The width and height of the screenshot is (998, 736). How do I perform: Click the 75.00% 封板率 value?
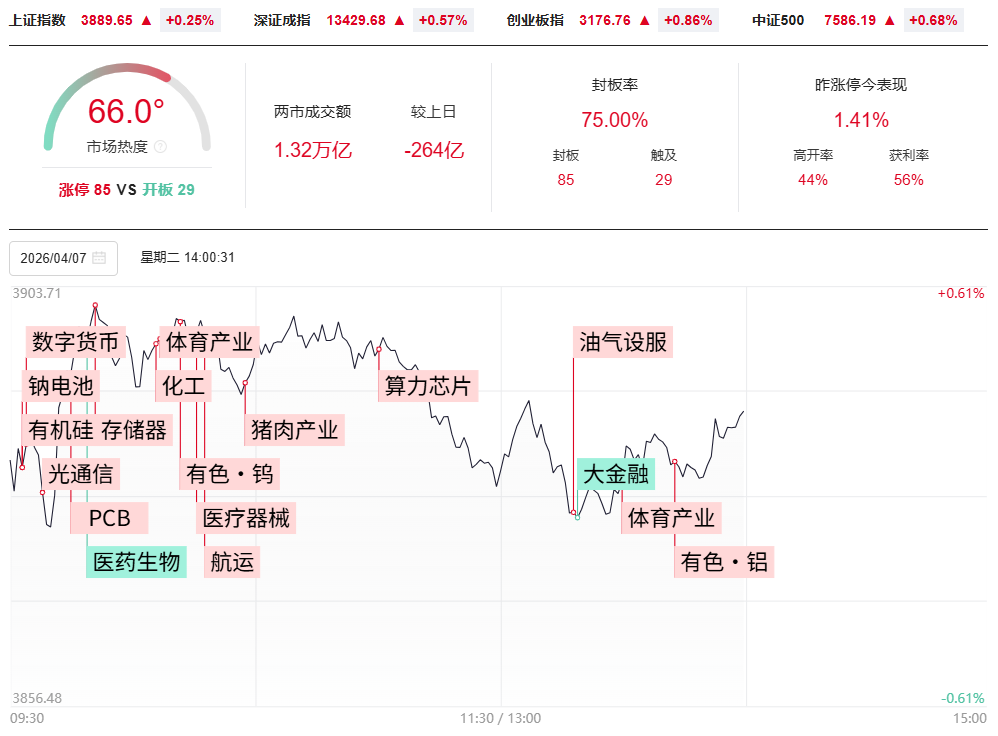[614, 120]
